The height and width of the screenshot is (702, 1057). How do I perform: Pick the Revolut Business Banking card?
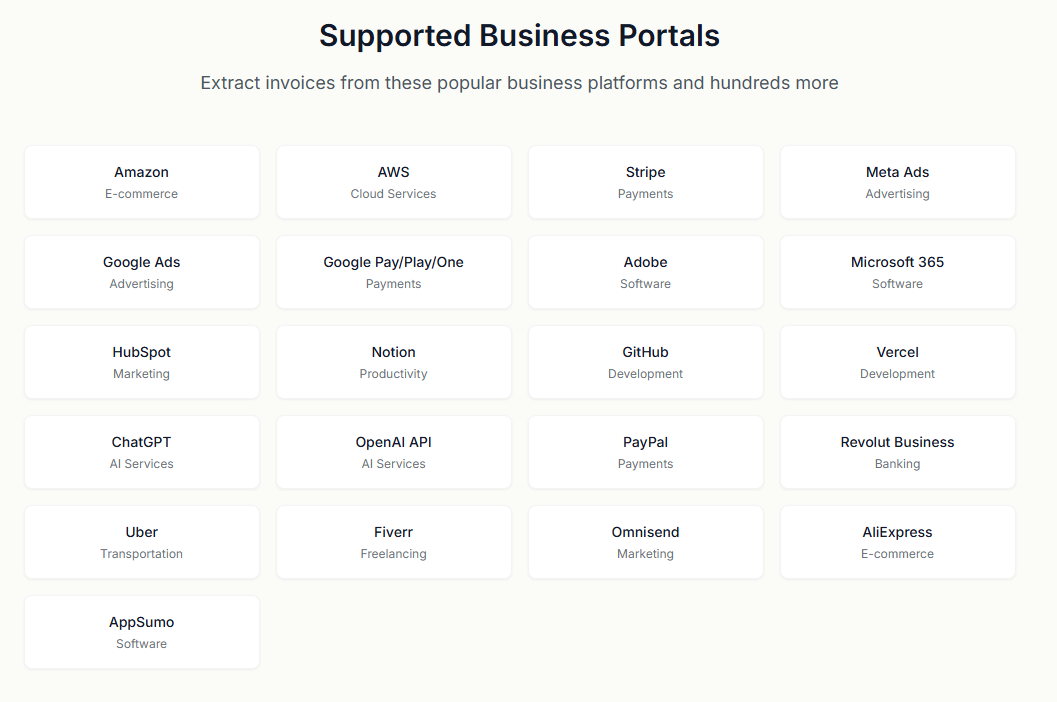tap(898, 452)
